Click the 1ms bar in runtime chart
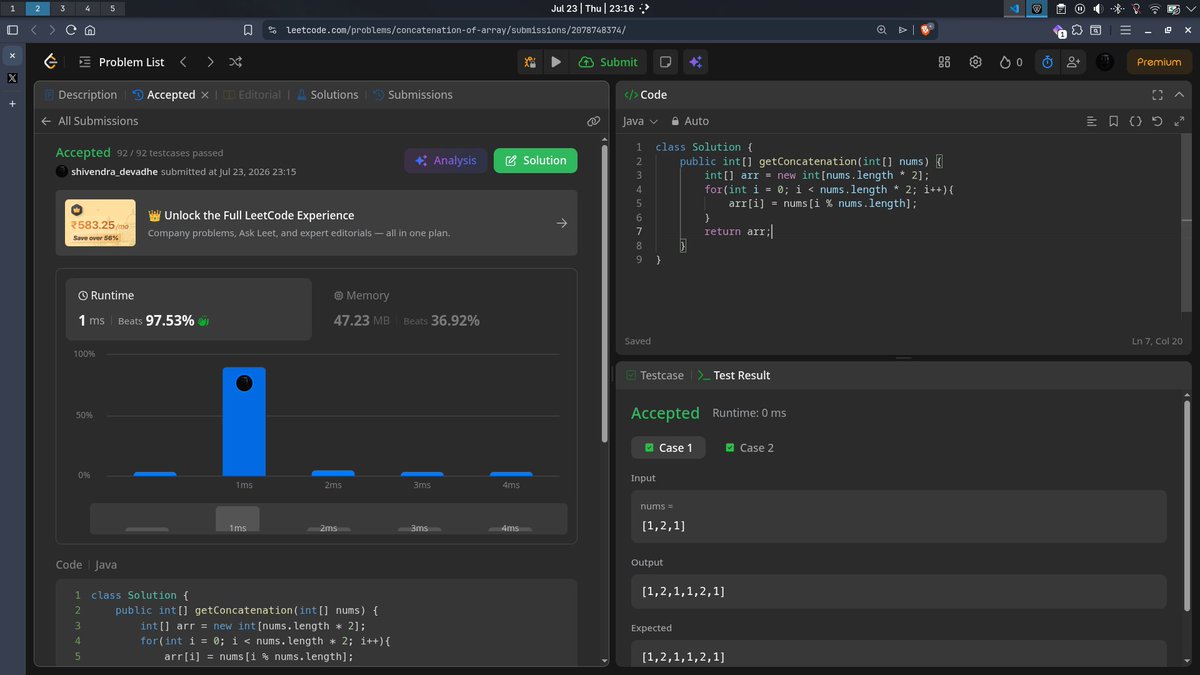Viewport: 1200px width, 675px height. click(244, 421)
